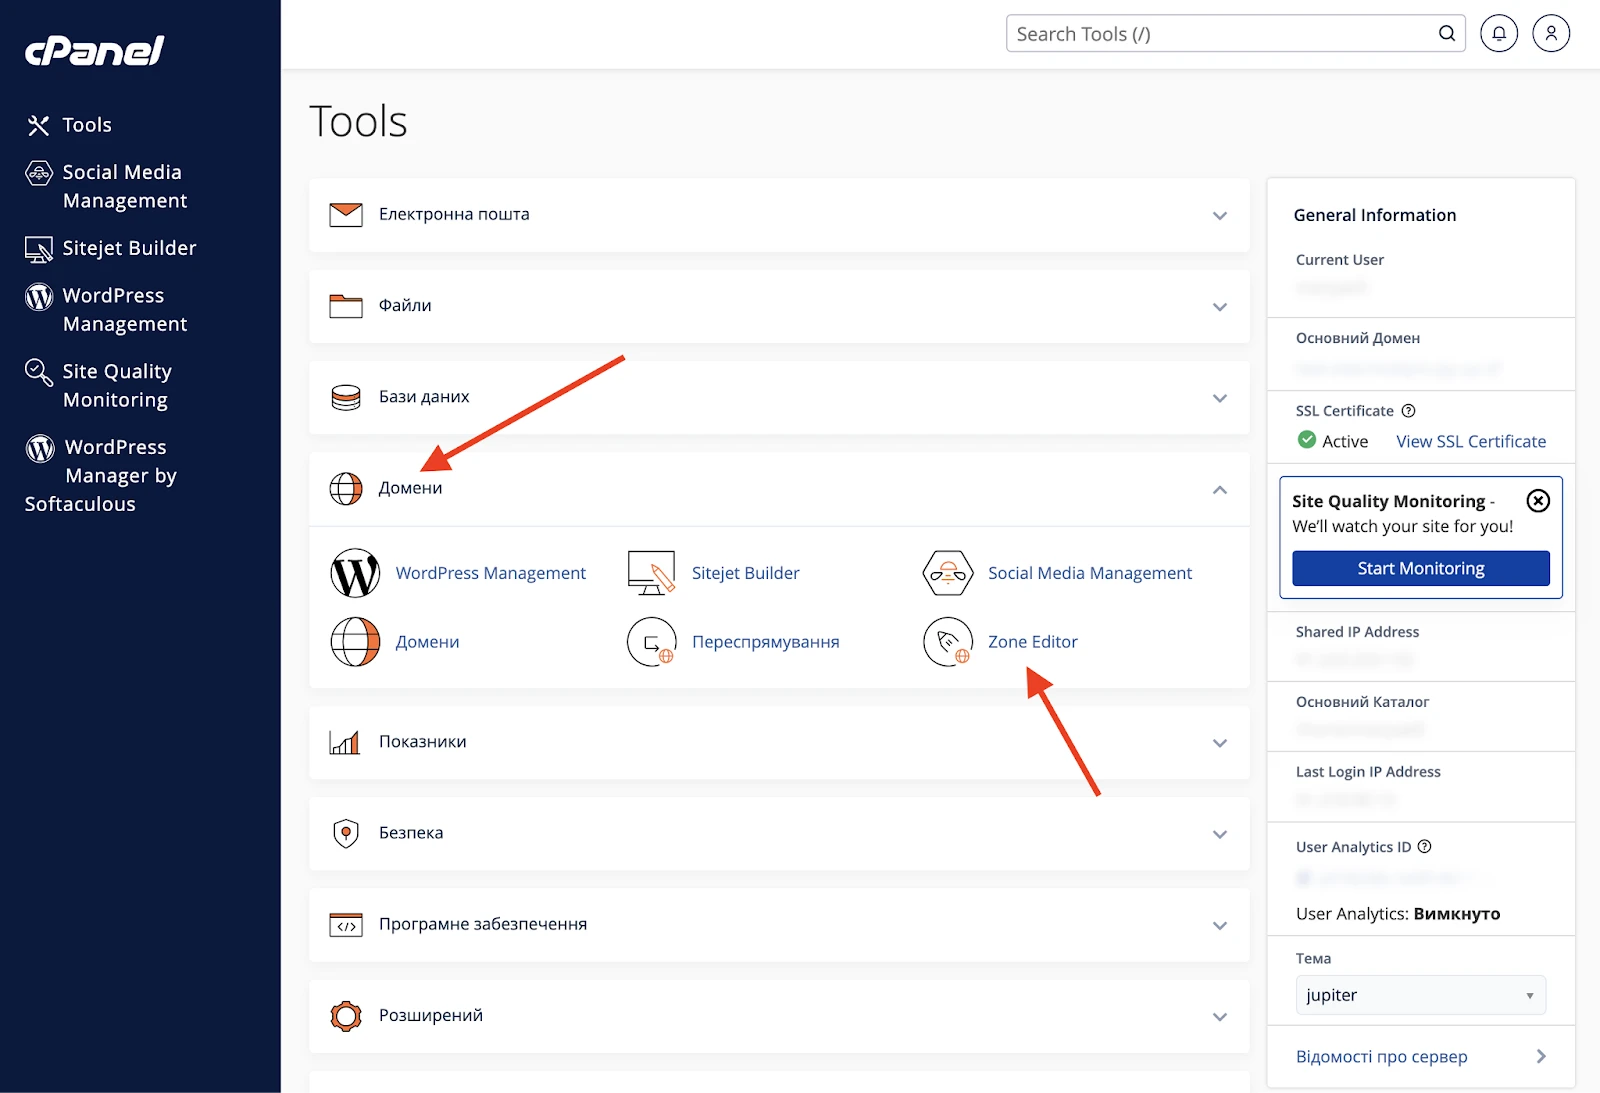Viewport: 1600px width, 1093px height.
Task: Click the Електронна пошта section title
Action: coord(454,214)
